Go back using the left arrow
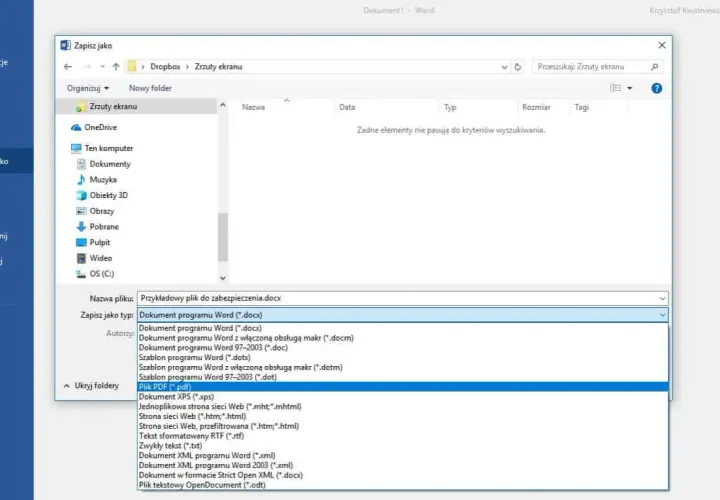The width and height of the screenshot is (720, 500). pos(68,67)
